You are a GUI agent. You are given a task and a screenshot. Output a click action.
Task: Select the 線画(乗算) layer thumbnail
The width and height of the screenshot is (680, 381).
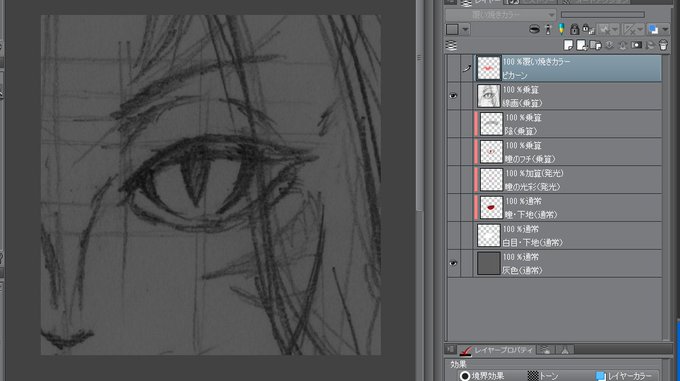(x=488, y=96)
